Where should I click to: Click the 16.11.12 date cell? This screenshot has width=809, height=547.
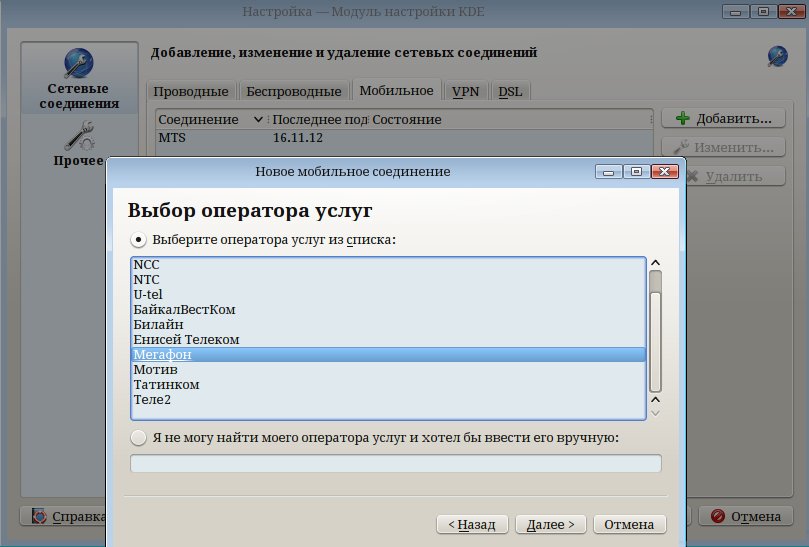click(x=298, y=138)
